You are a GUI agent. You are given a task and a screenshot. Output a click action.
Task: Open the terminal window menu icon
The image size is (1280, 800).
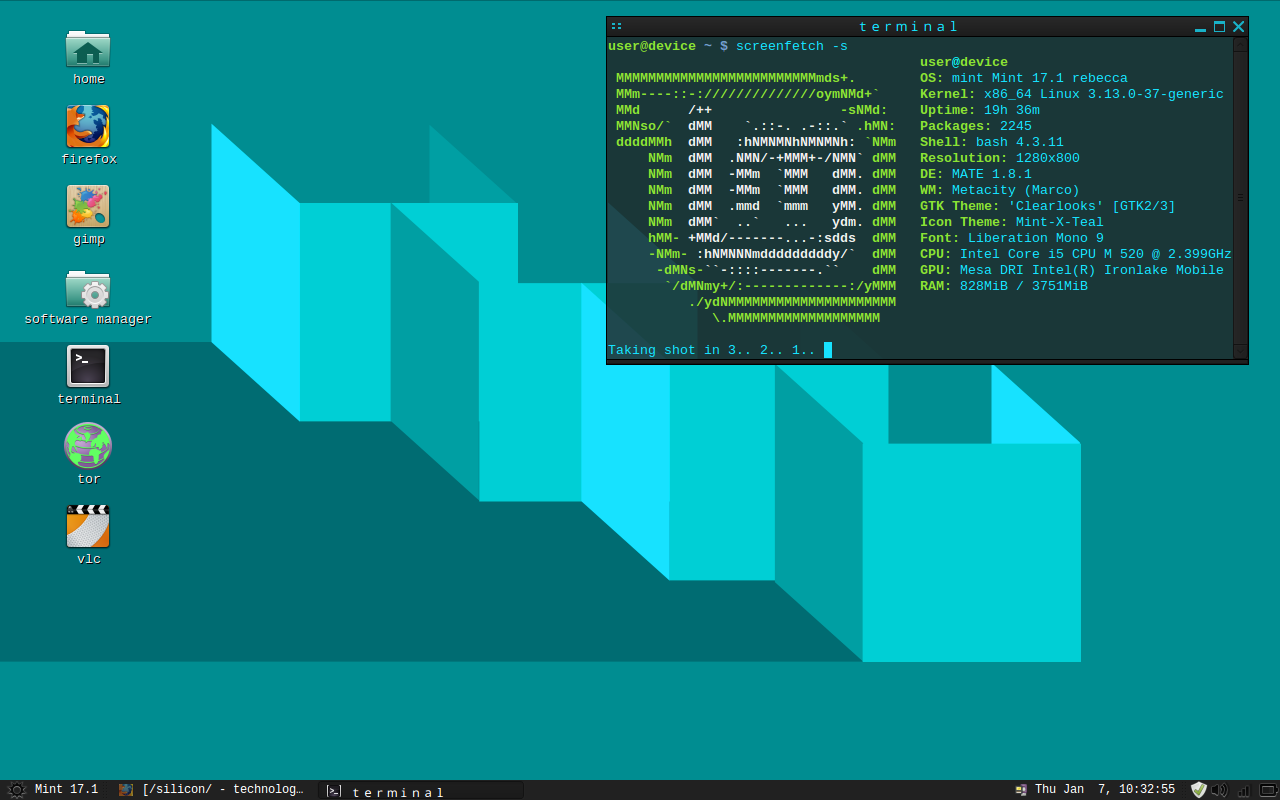(617, 27)
